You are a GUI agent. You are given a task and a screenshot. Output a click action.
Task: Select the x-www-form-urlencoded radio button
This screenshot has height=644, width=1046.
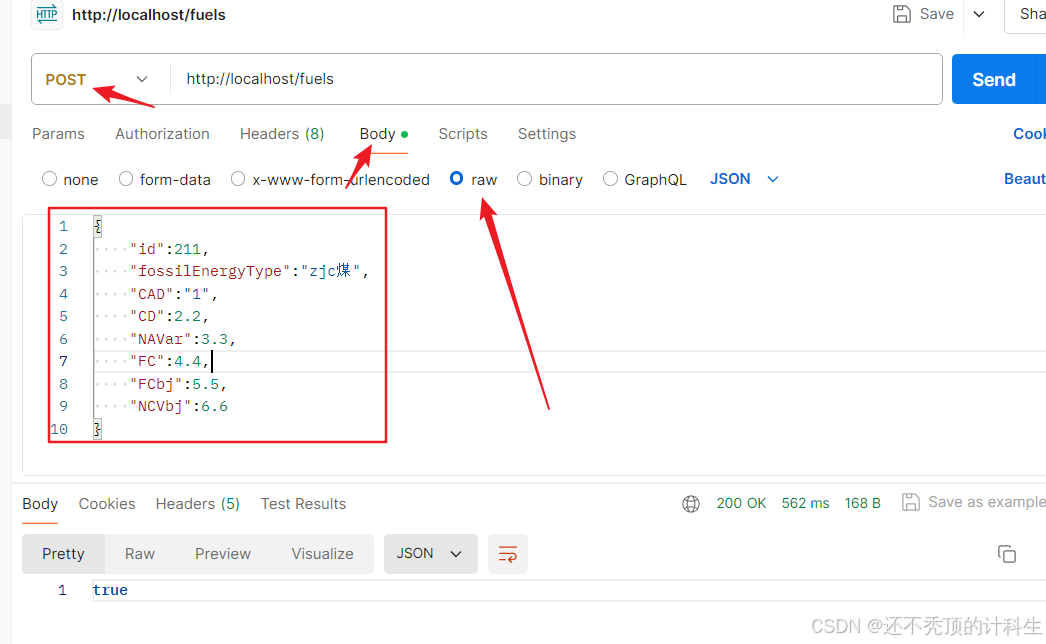238,179
